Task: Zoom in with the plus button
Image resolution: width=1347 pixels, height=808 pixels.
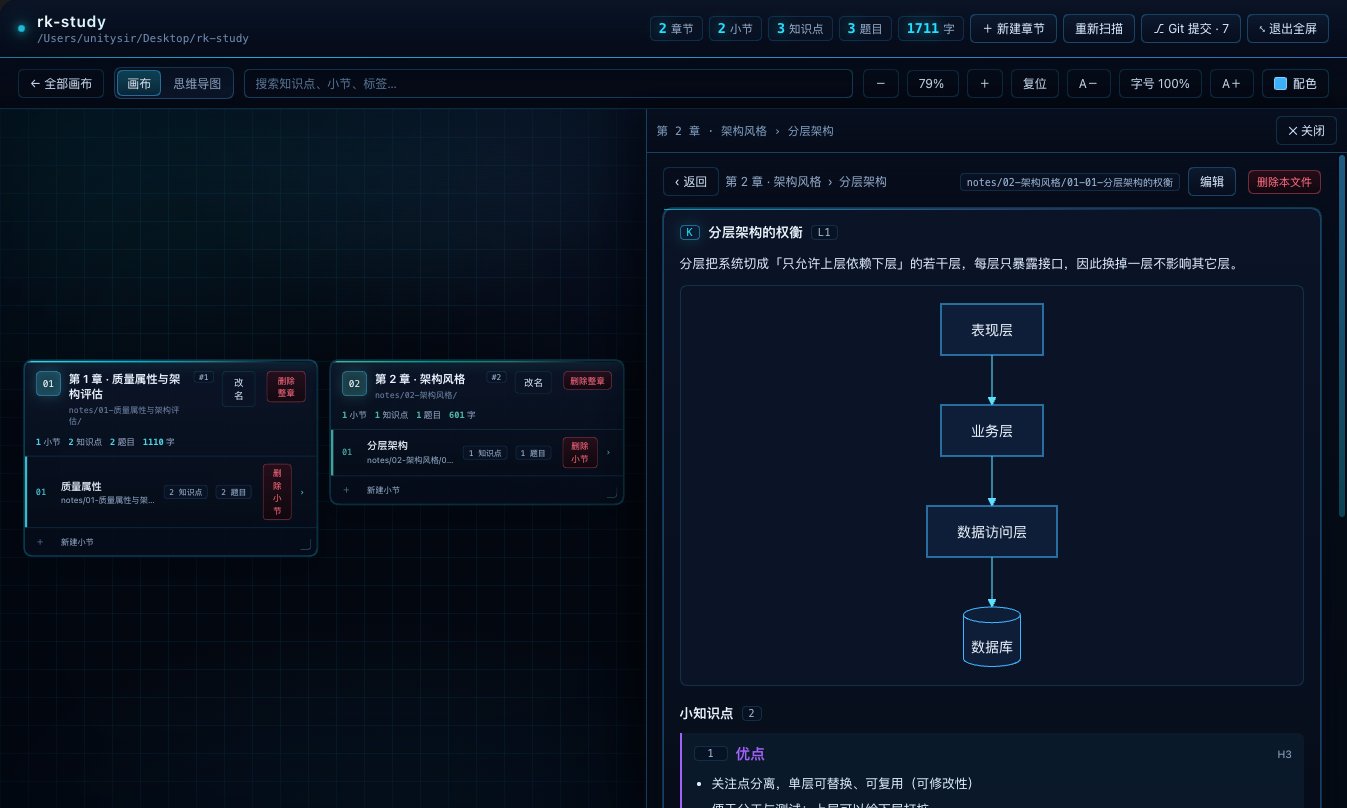Action: pos(984,84)
